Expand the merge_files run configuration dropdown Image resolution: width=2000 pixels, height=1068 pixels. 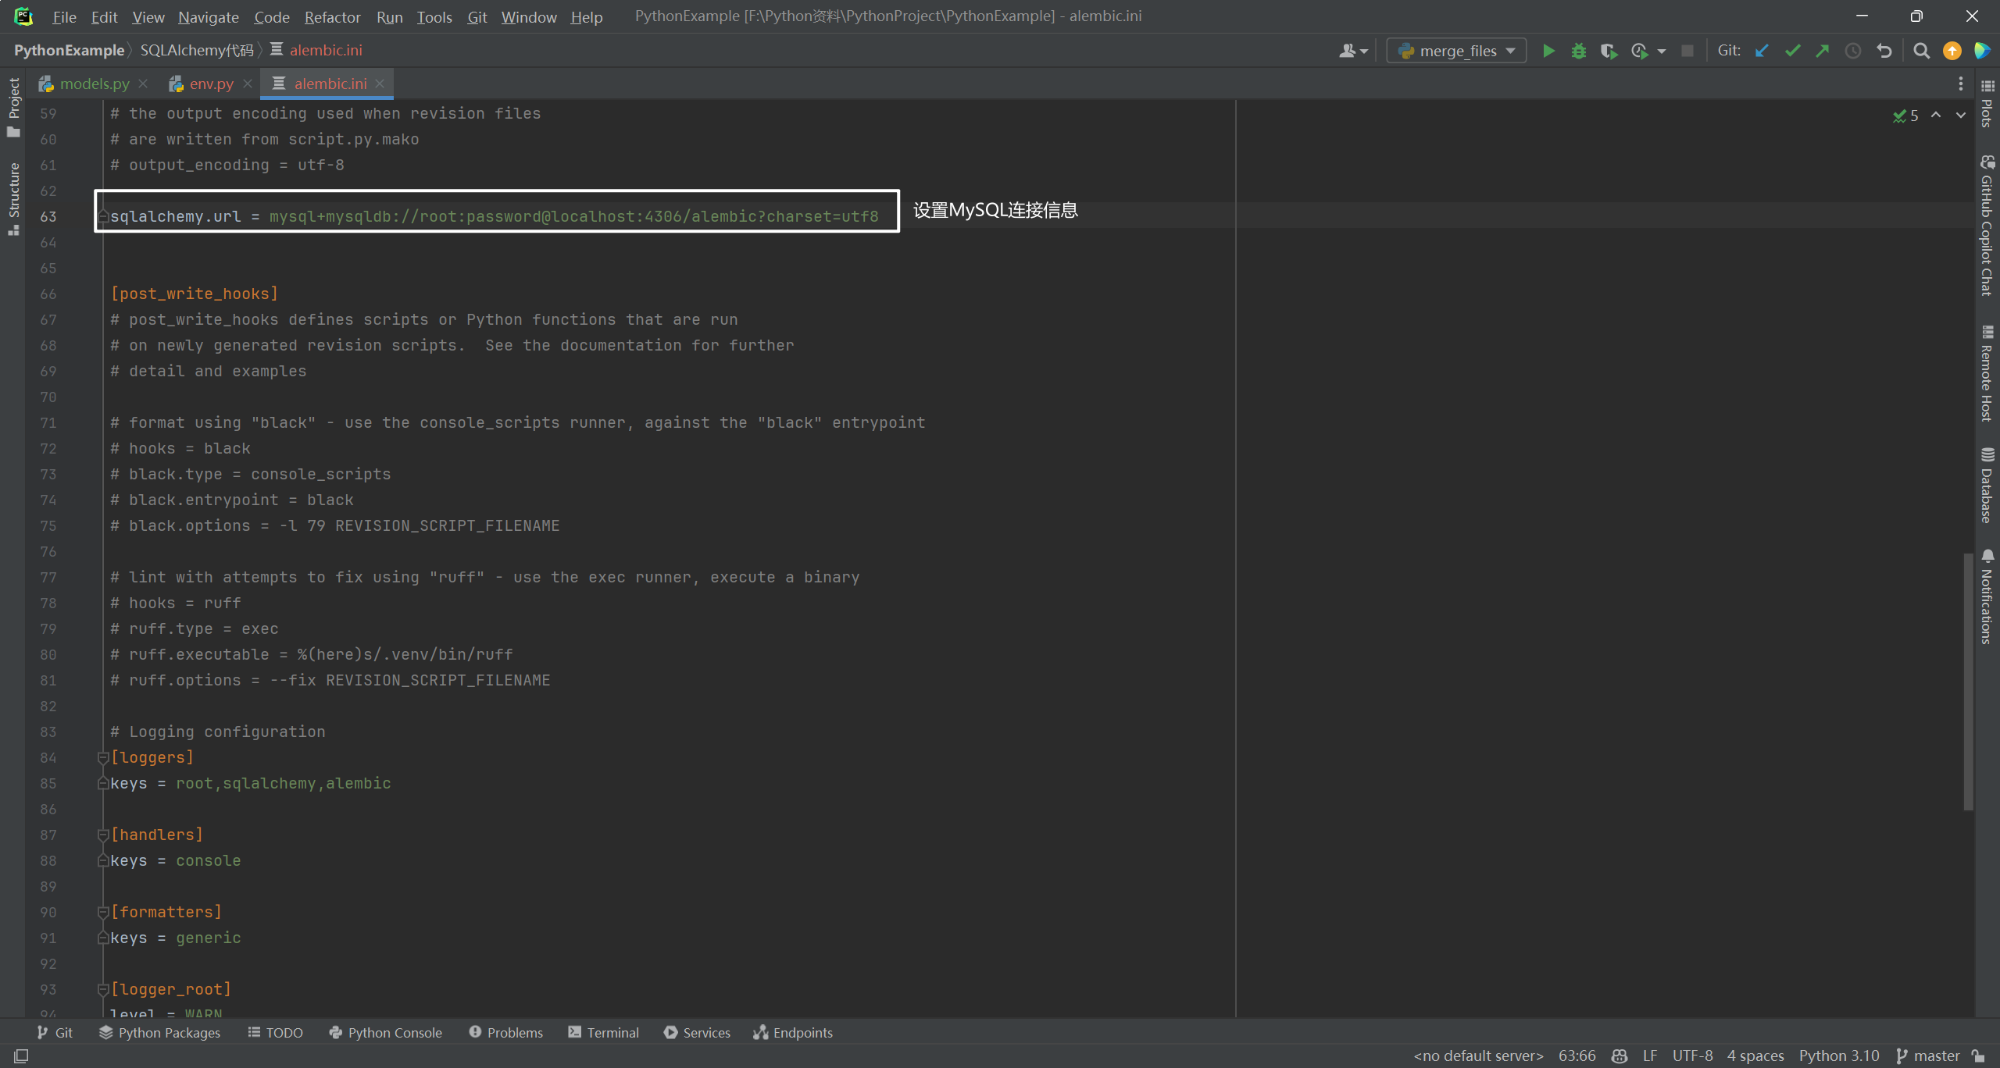[1513, 50]
